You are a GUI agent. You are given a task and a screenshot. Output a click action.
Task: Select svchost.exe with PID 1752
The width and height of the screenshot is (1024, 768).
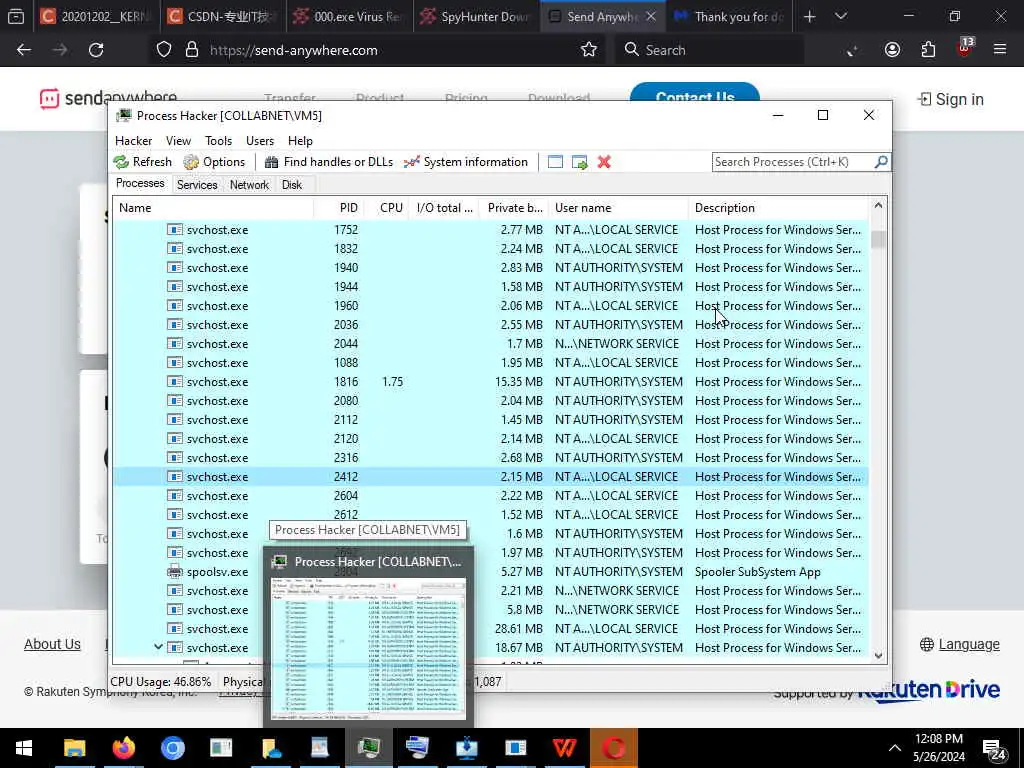490,230
